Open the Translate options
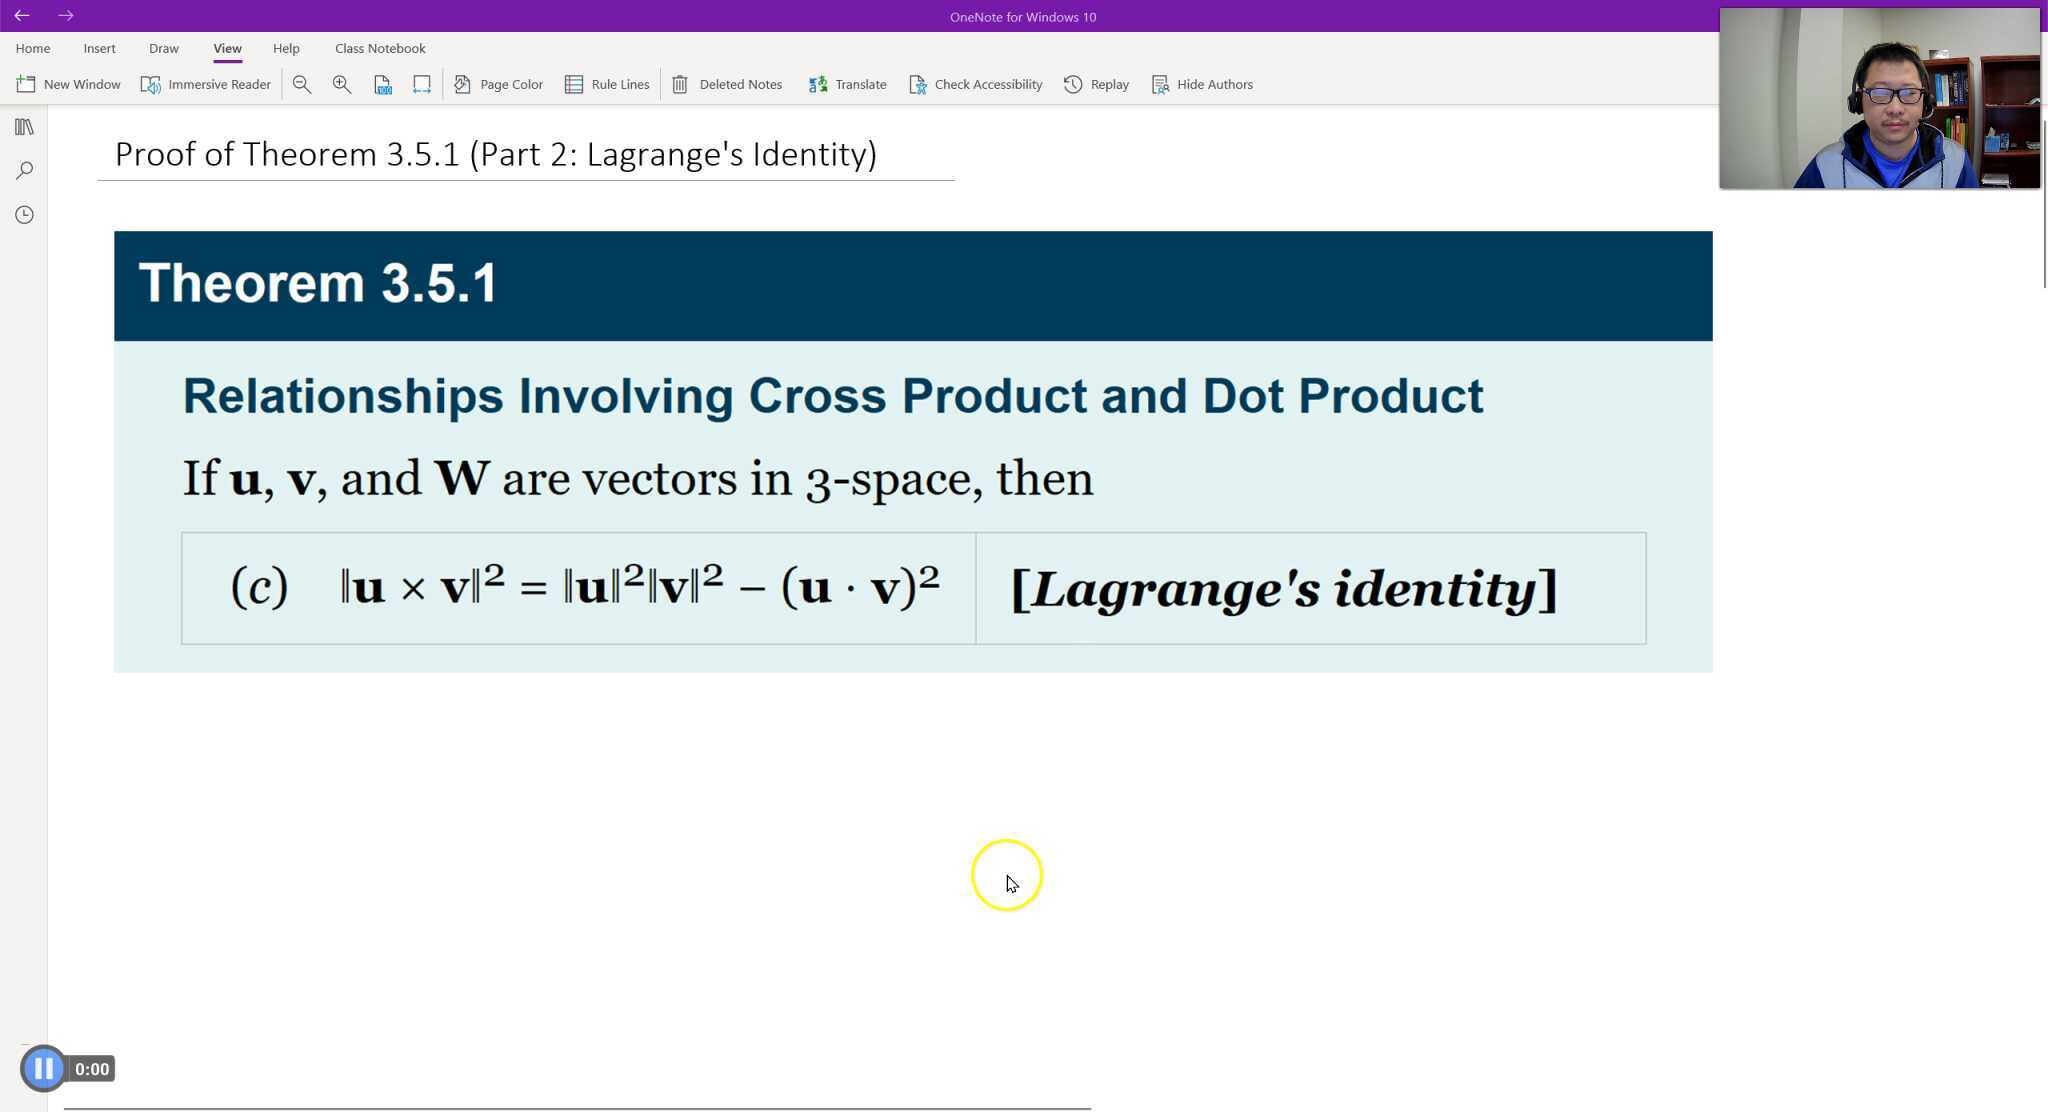The height and width of the screenshot is (1112, 2048). [x=847, y=84]
